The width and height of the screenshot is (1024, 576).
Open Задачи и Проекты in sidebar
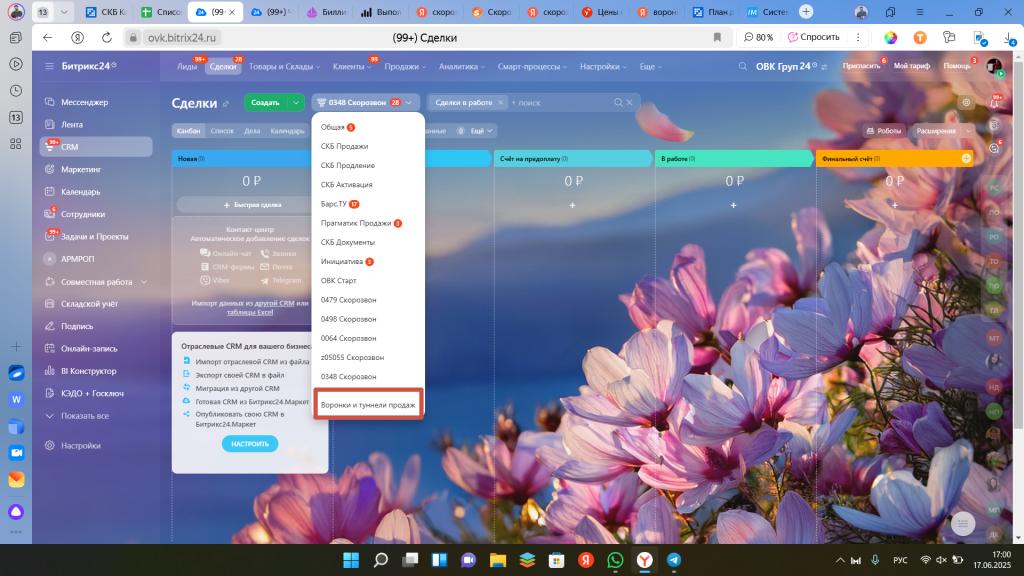95,236
